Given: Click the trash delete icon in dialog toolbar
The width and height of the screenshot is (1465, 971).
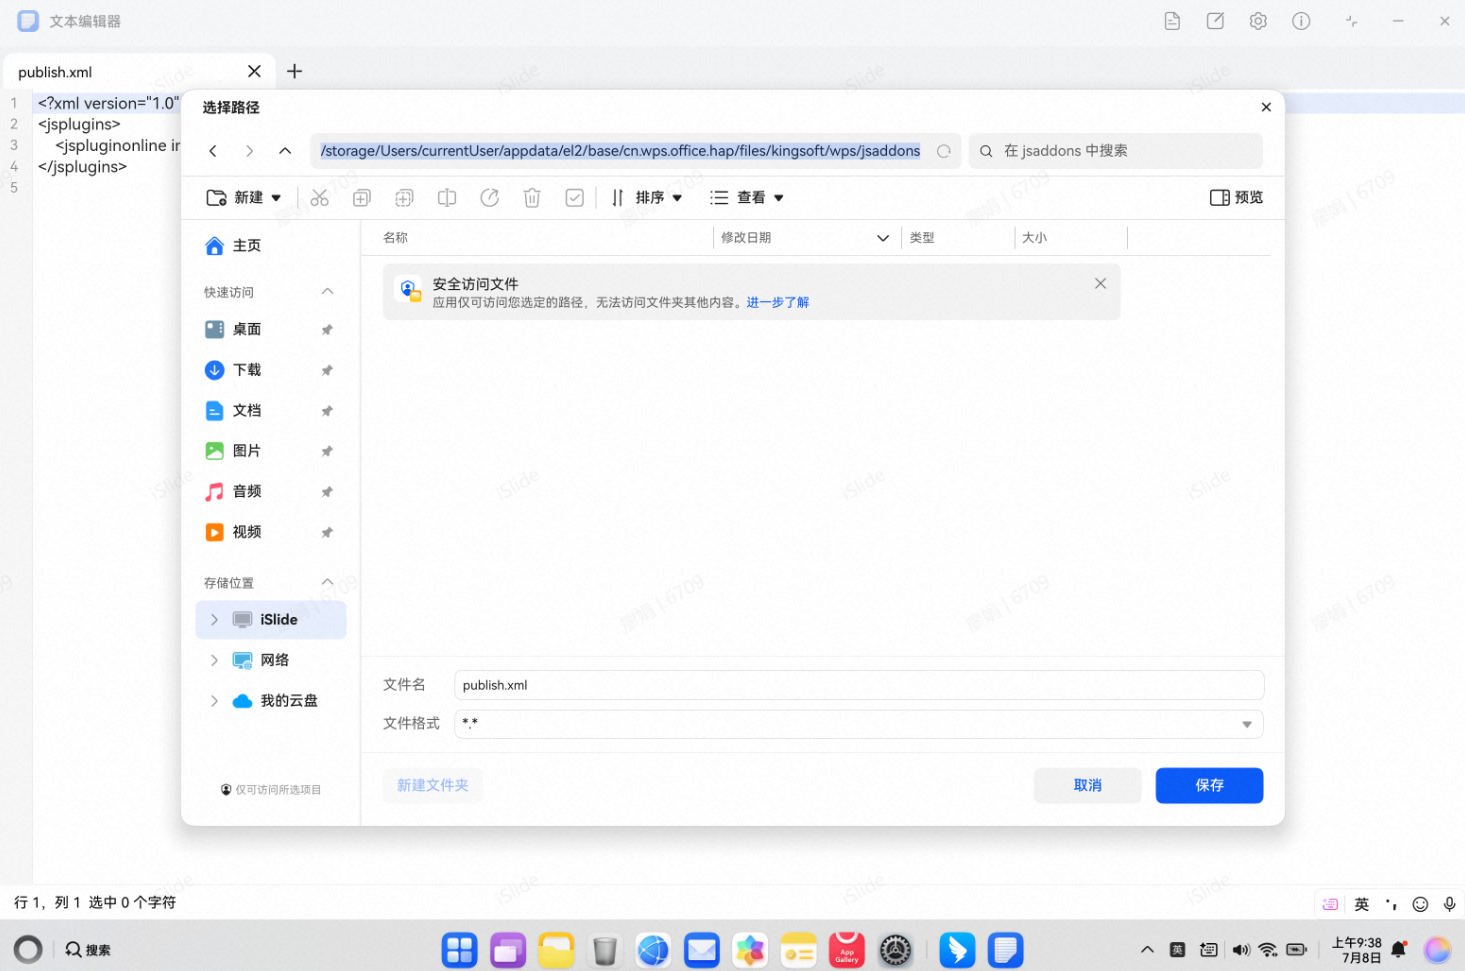Looking at the screenshot, I should point(532,198).
